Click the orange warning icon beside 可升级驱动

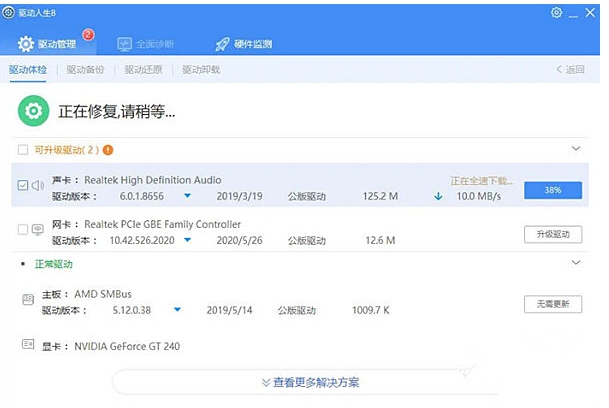coord(108,150)
